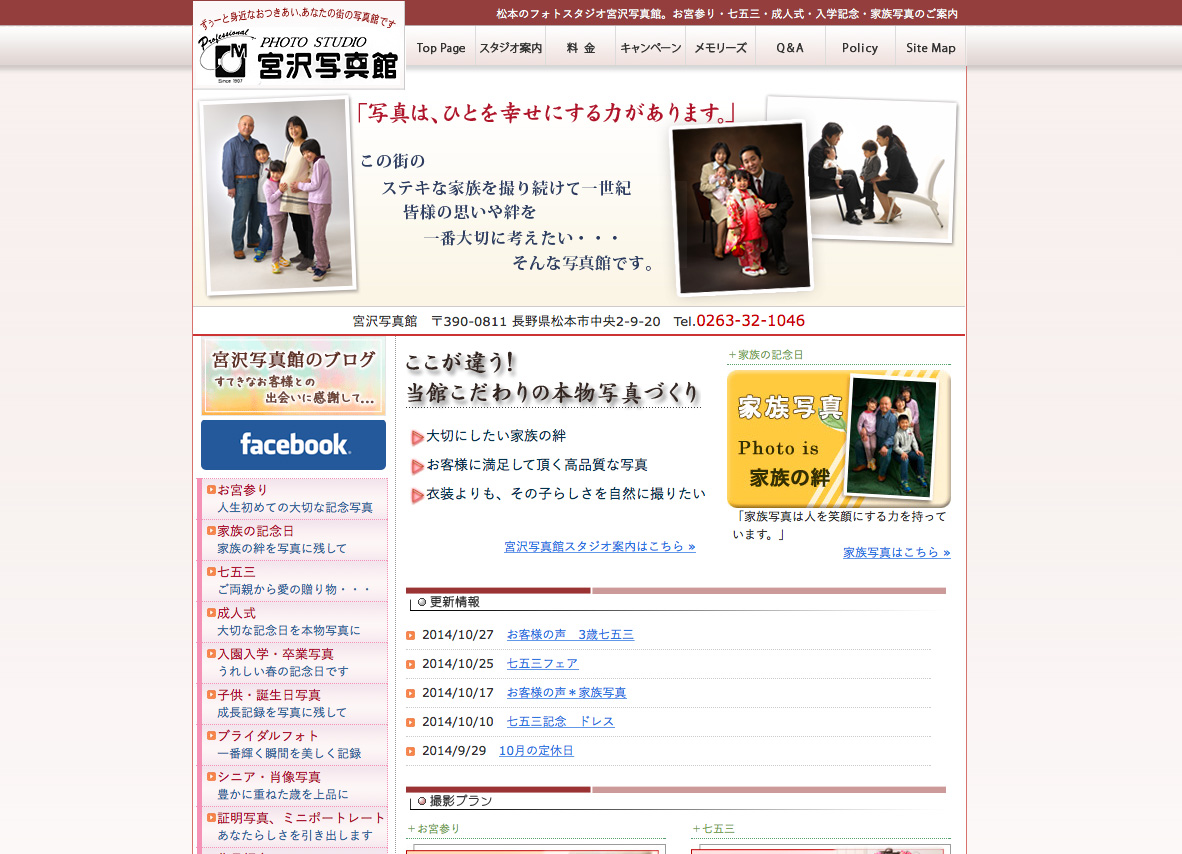Select メモリーズ in the top navigation
The width and height of the screenshot is (1182, 854).
click(720, 48)
